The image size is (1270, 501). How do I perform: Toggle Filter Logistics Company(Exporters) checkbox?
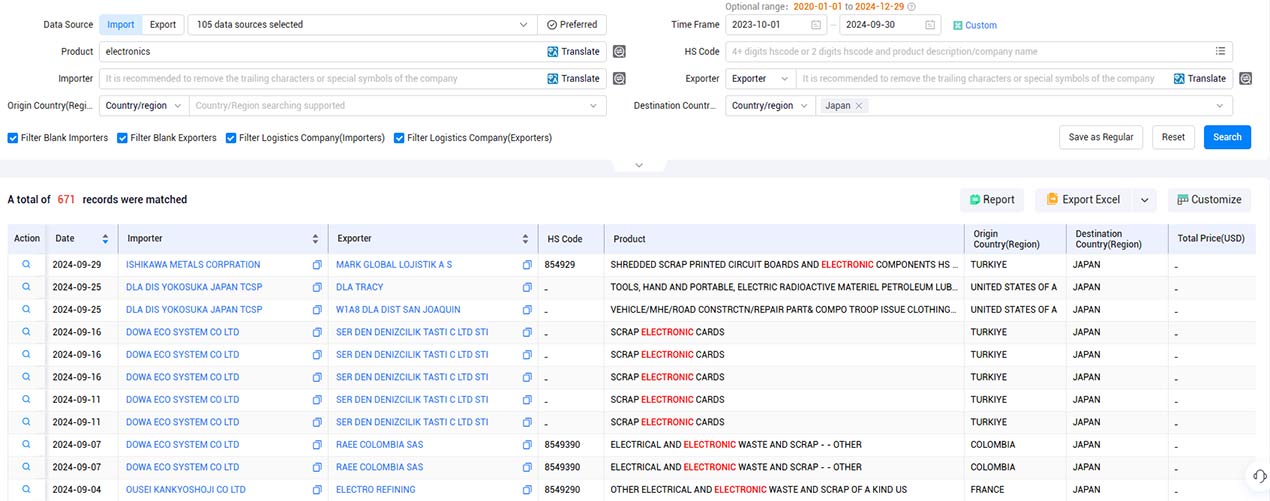399,138
